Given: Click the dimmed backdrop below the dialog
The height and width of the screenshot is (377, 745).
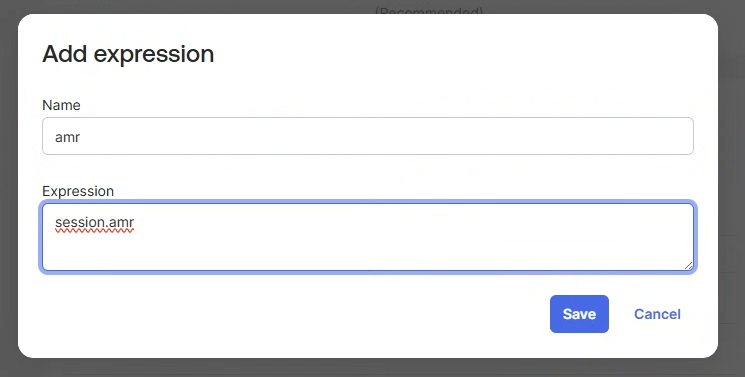Looking at the screenshot, I should tap(368, 368).
